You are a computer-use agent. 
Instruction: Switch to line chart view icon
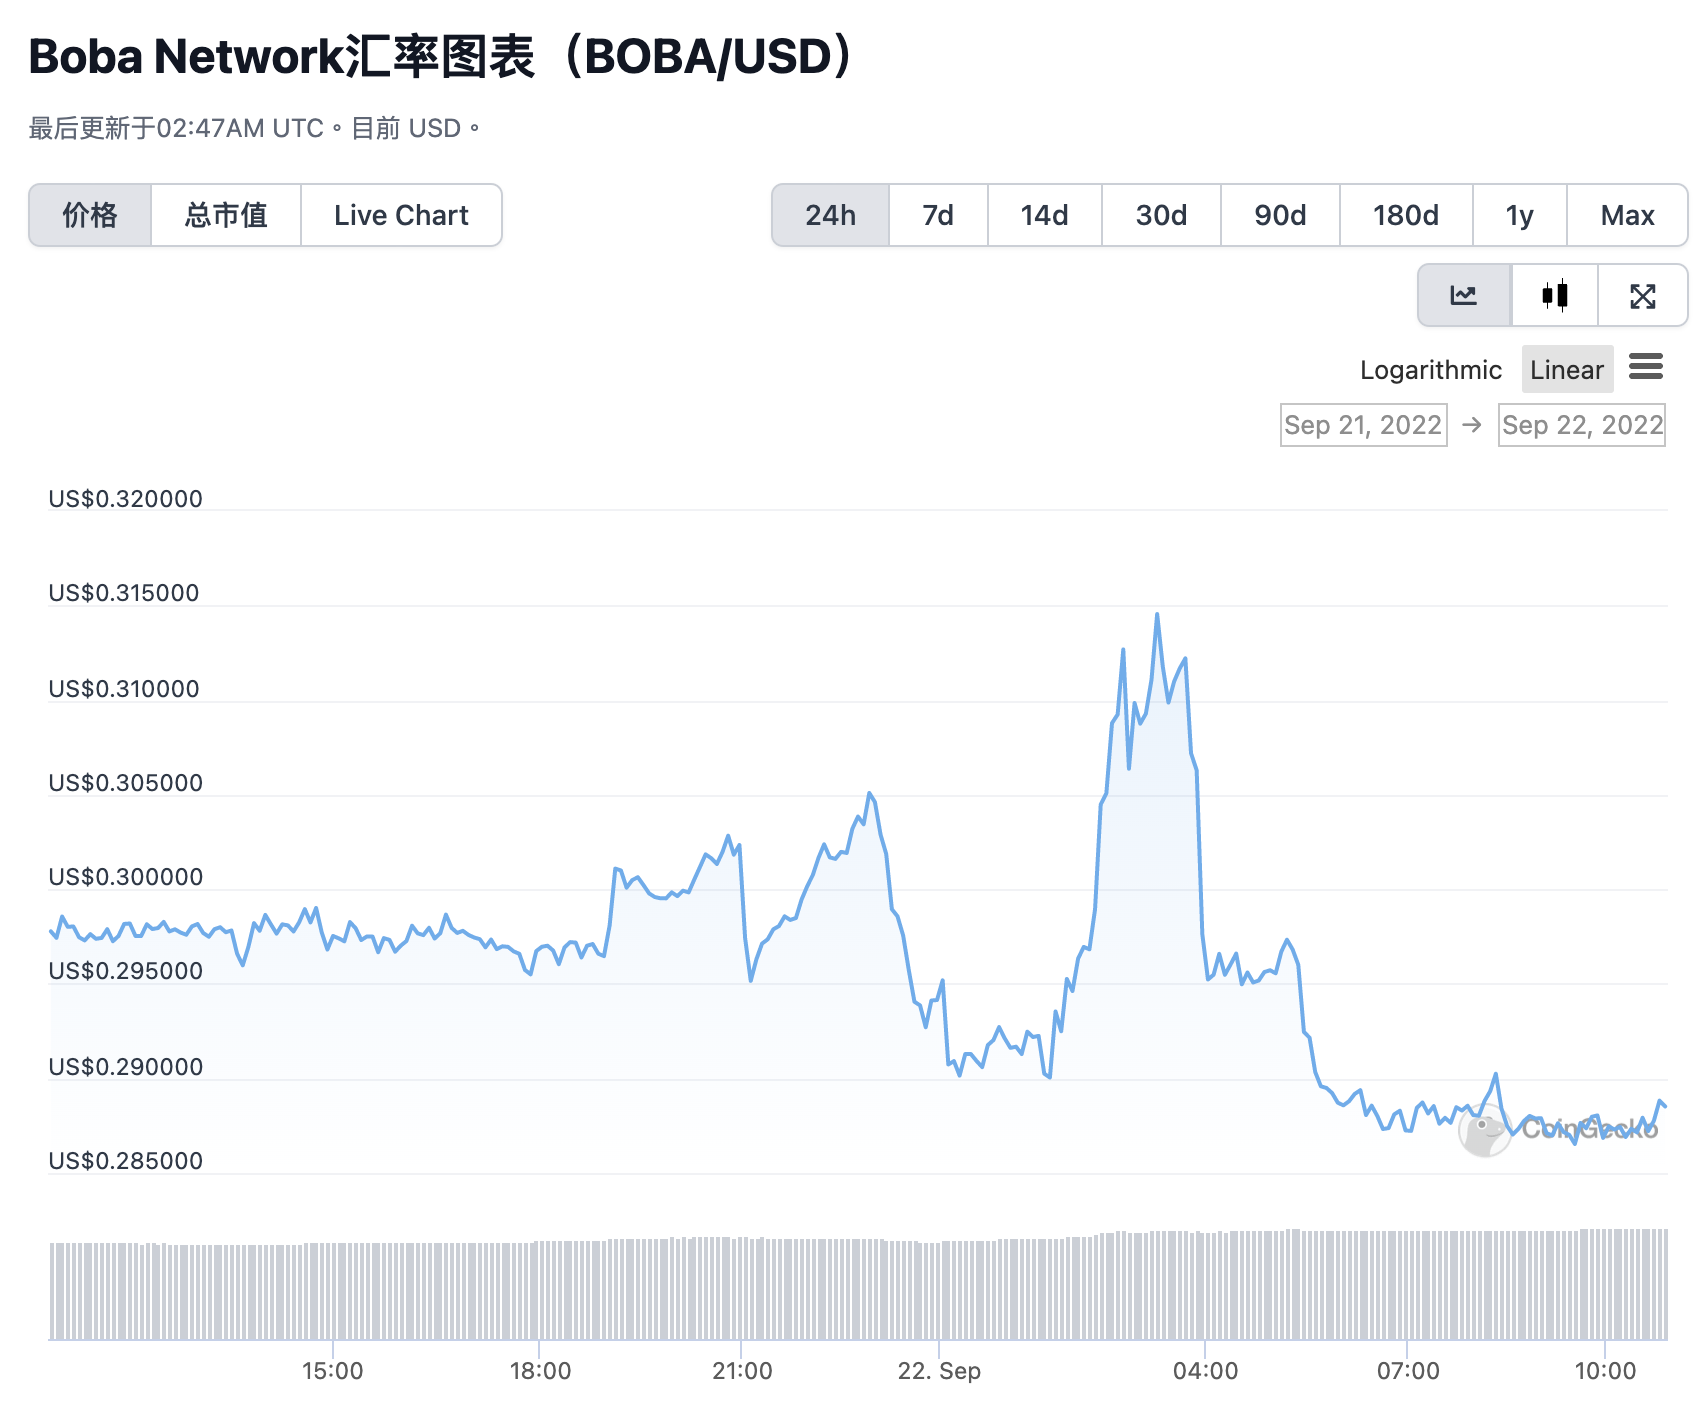[x=1464, y=295]
